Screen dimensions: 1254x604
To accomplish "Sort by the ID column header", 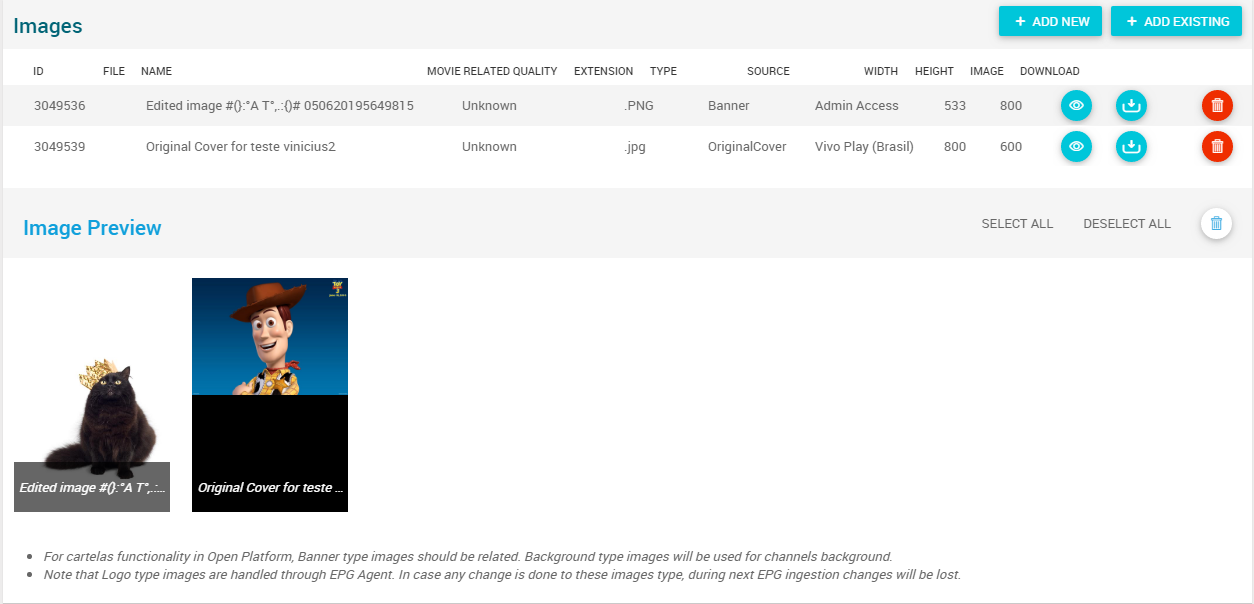I will 38,71.
